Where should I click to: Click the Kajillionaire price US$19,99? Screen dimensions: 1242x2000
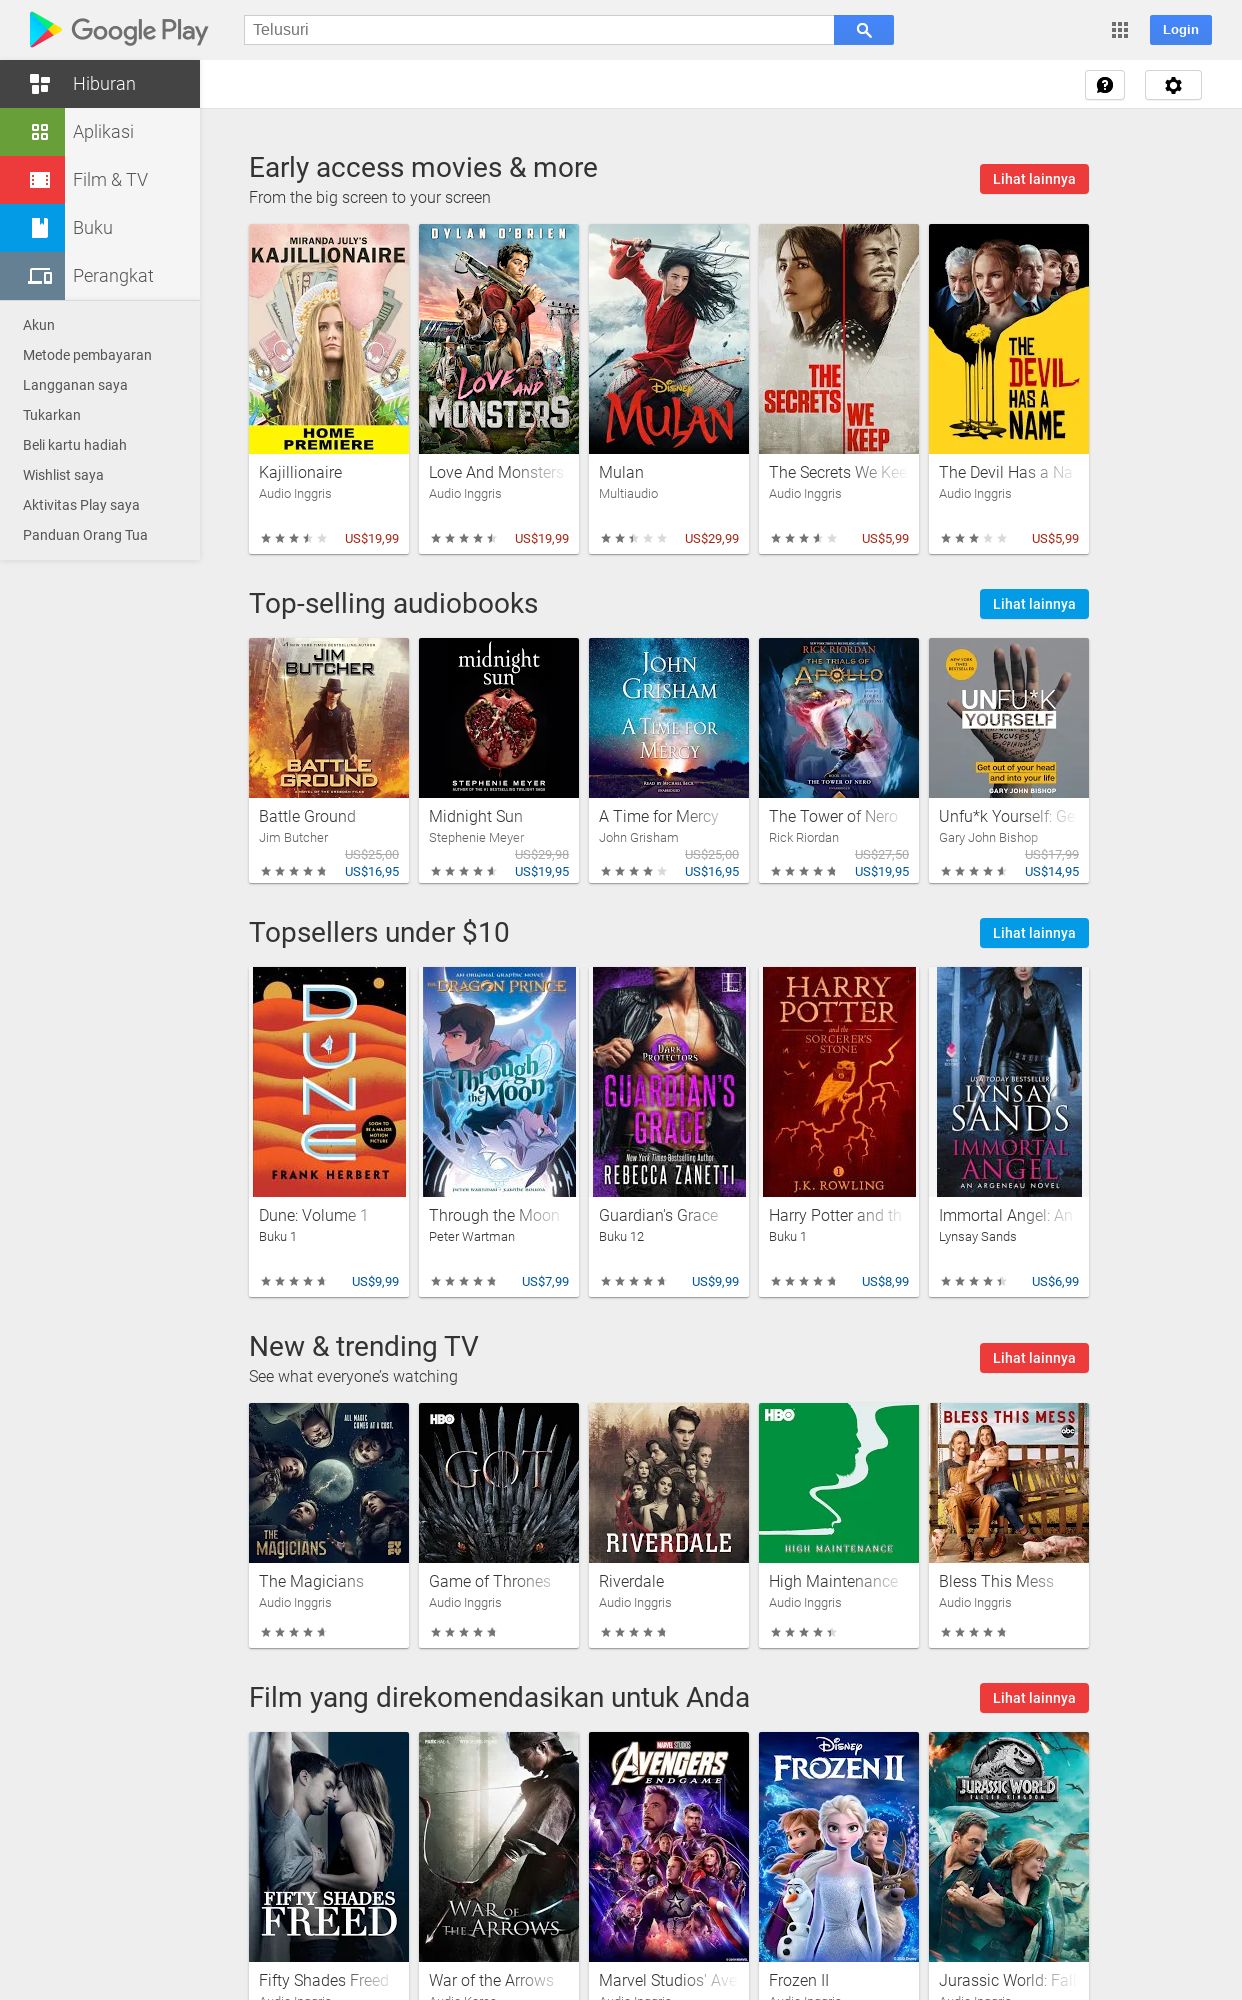click(372, 539)
